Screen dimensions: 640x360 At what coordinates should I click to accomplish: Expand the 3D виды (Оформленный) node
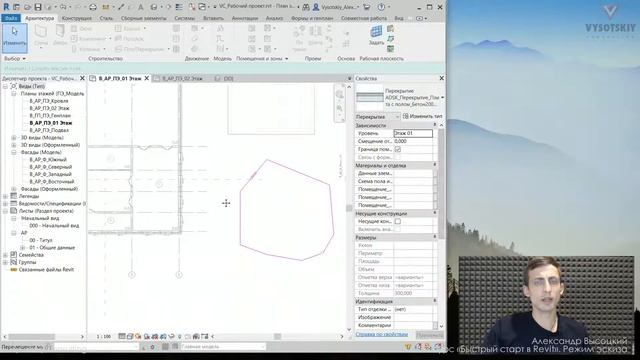(x=13, y=145)
